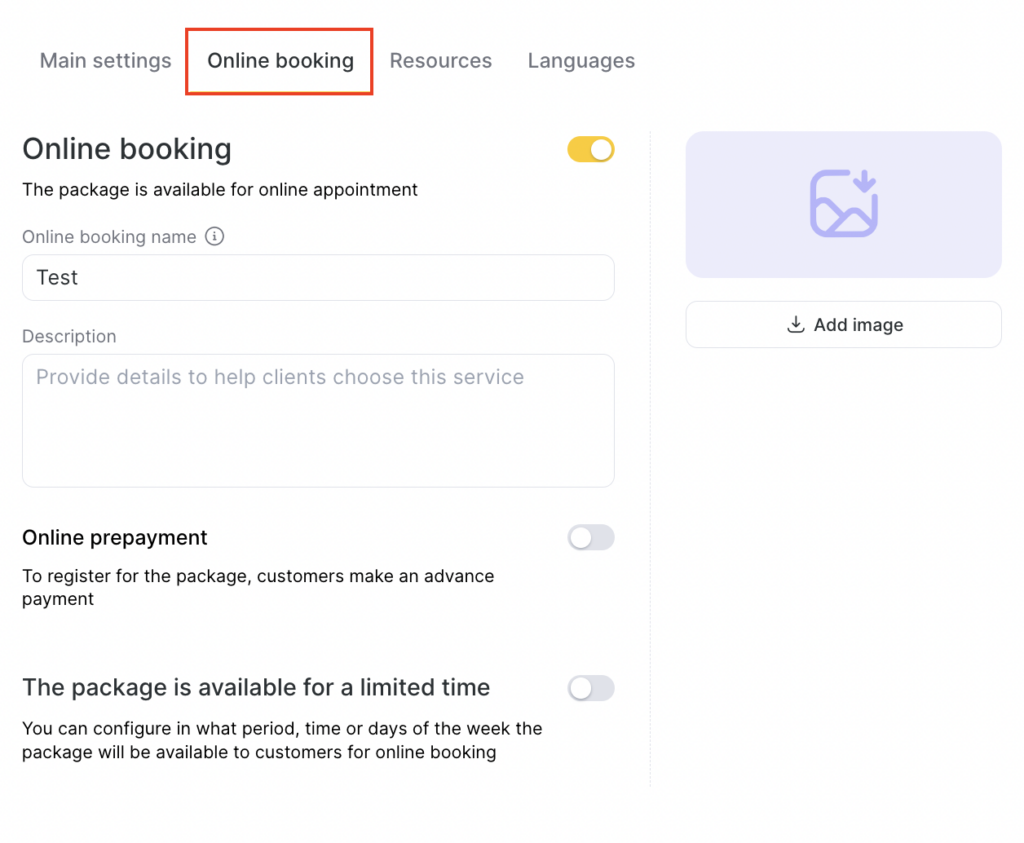The height and width of the screenshot is (843, 1024).
Task: Click the online appointment availability subtitle text
Action: tap(220, 190)
